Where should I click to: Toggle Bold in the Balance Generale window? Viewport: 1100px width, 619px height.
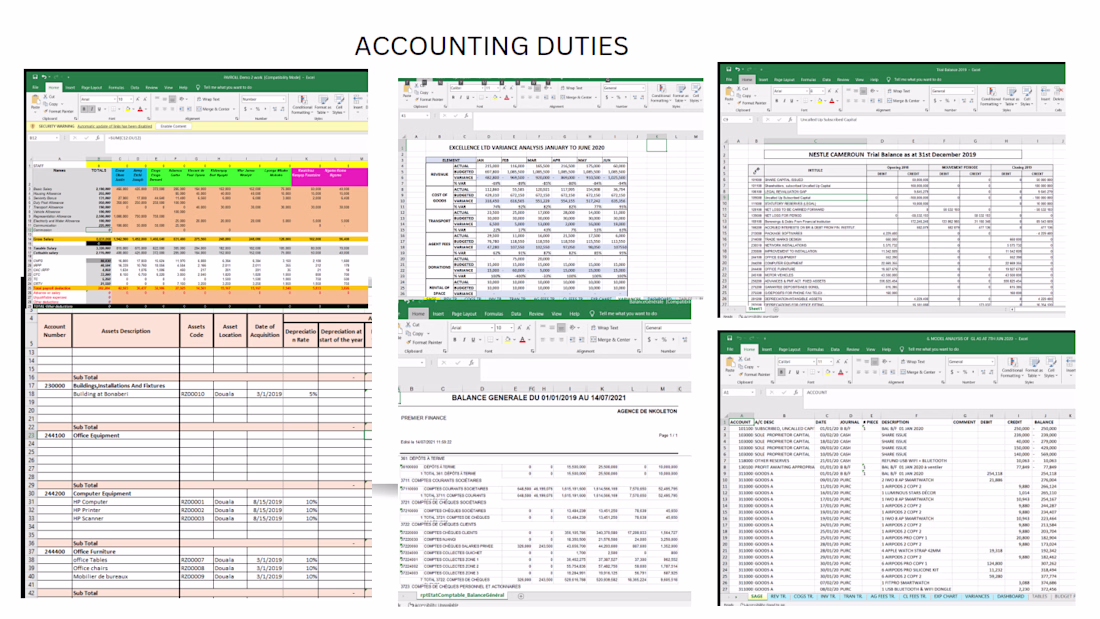(455, 340)
